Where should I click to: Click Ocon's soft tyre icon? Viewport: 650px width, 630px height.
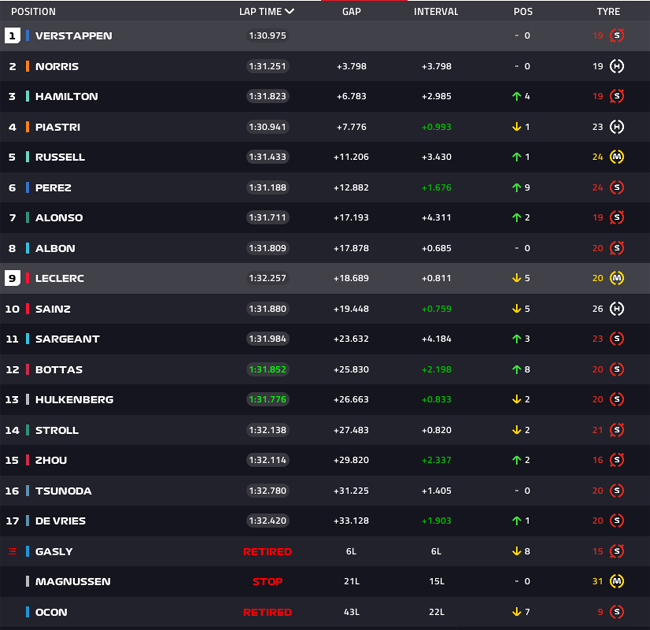pos(617,612)
